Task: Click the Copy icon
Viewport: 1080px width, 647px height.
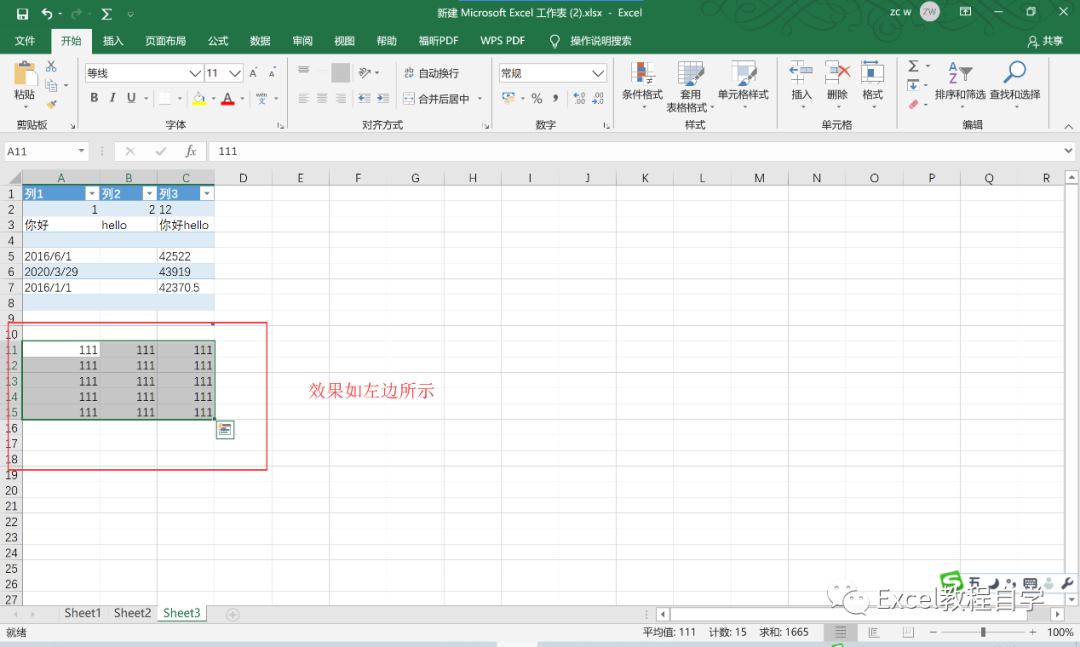Action: point(52,85)
